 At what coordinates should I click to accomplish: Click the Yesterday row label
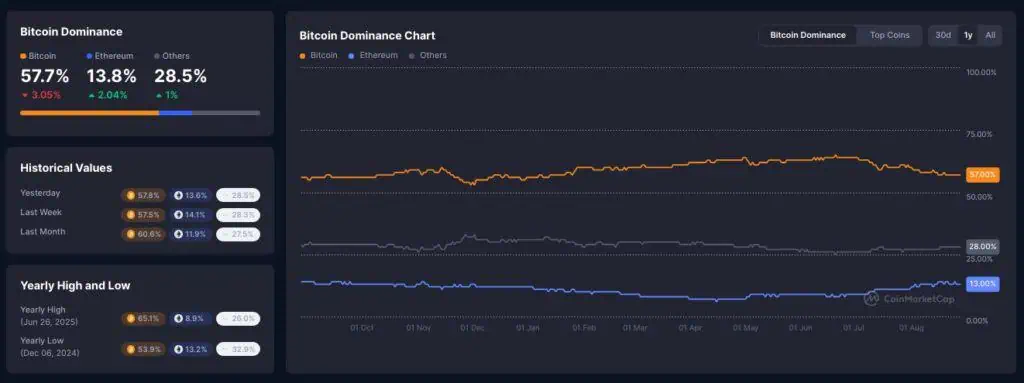click(x=40, y=193)
